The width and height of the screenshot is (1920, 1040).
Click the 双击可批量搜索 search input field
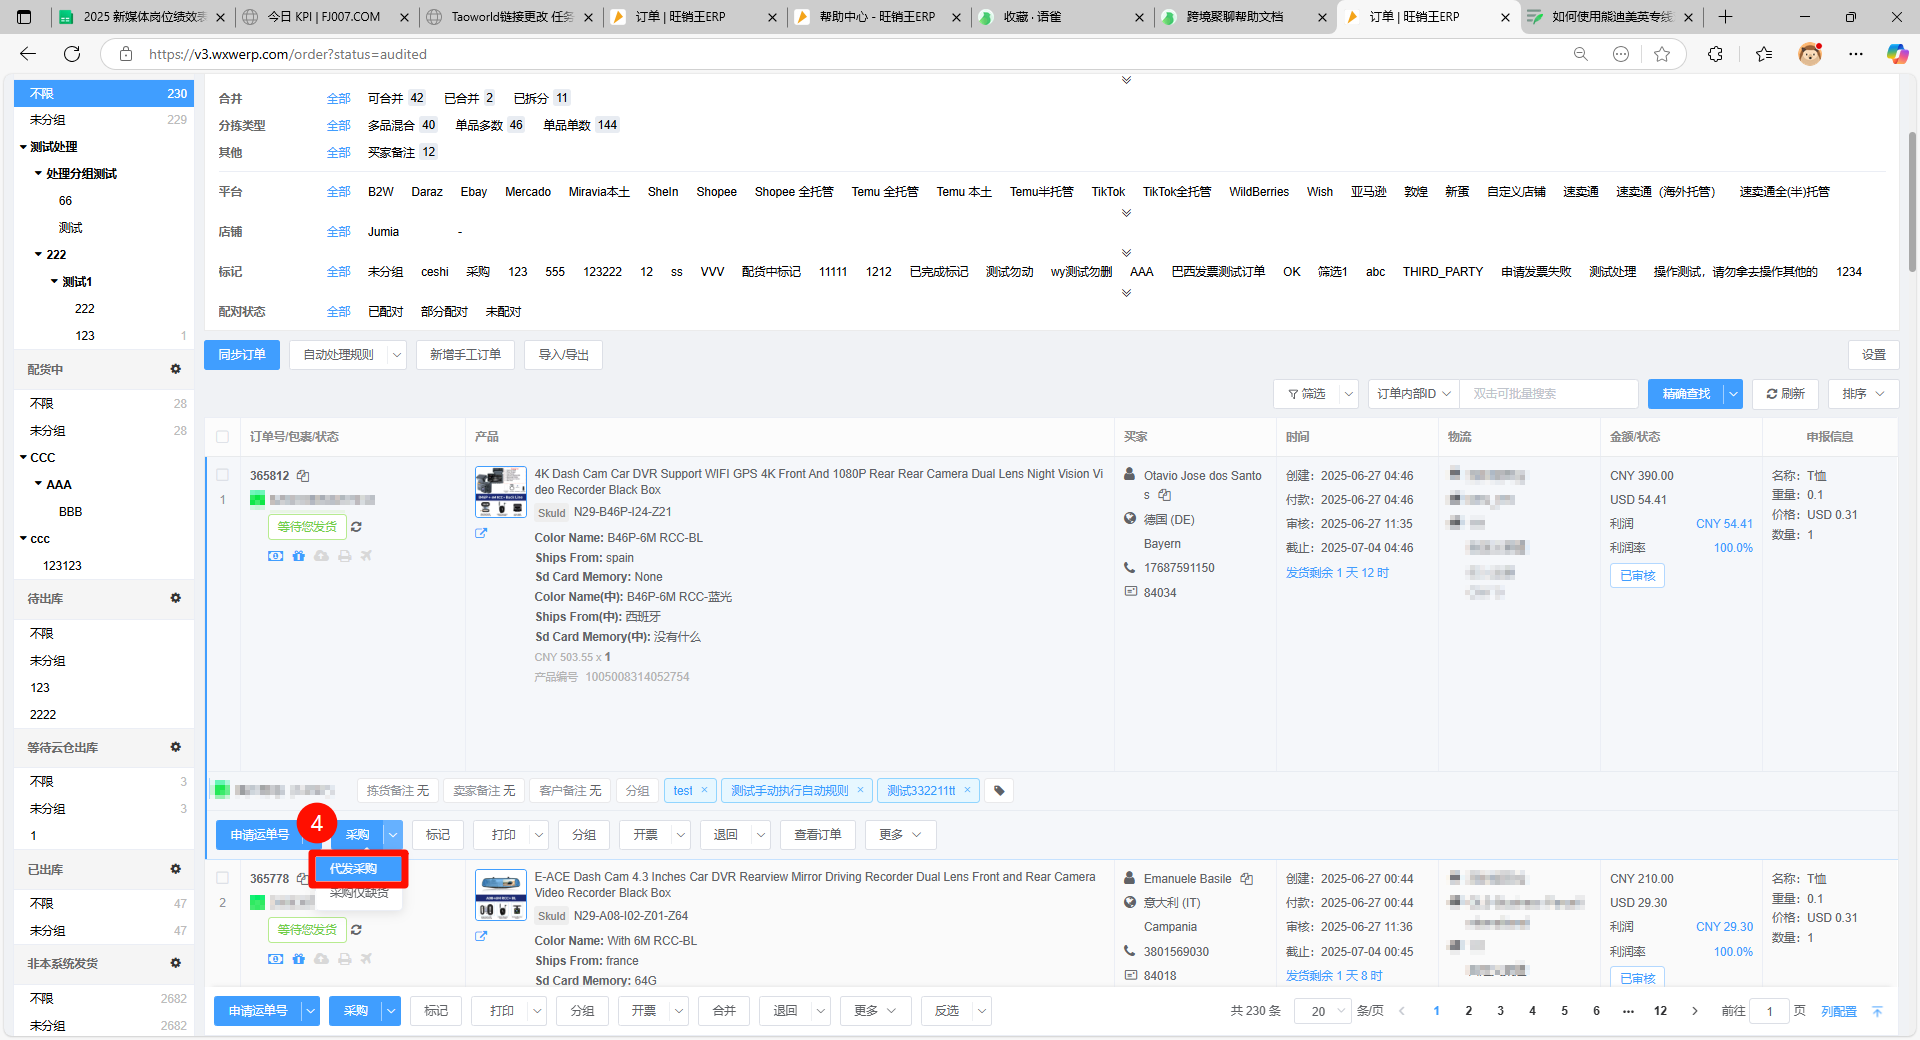coord(1549,394)
